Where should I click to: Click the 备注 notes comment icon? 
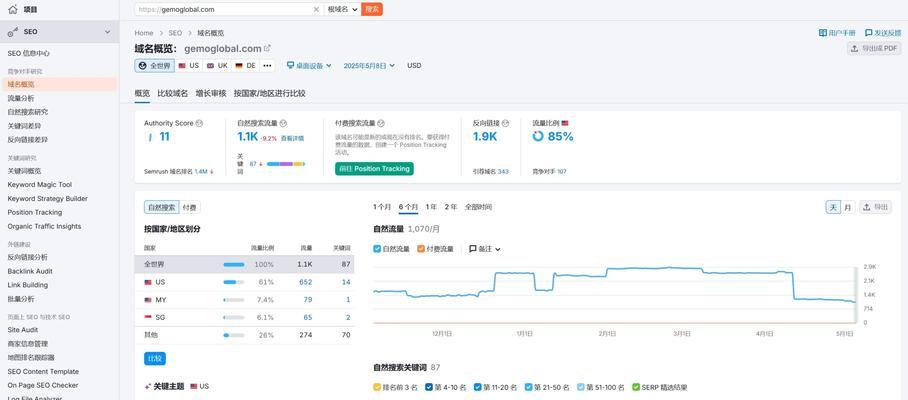(x=473, y=249)
